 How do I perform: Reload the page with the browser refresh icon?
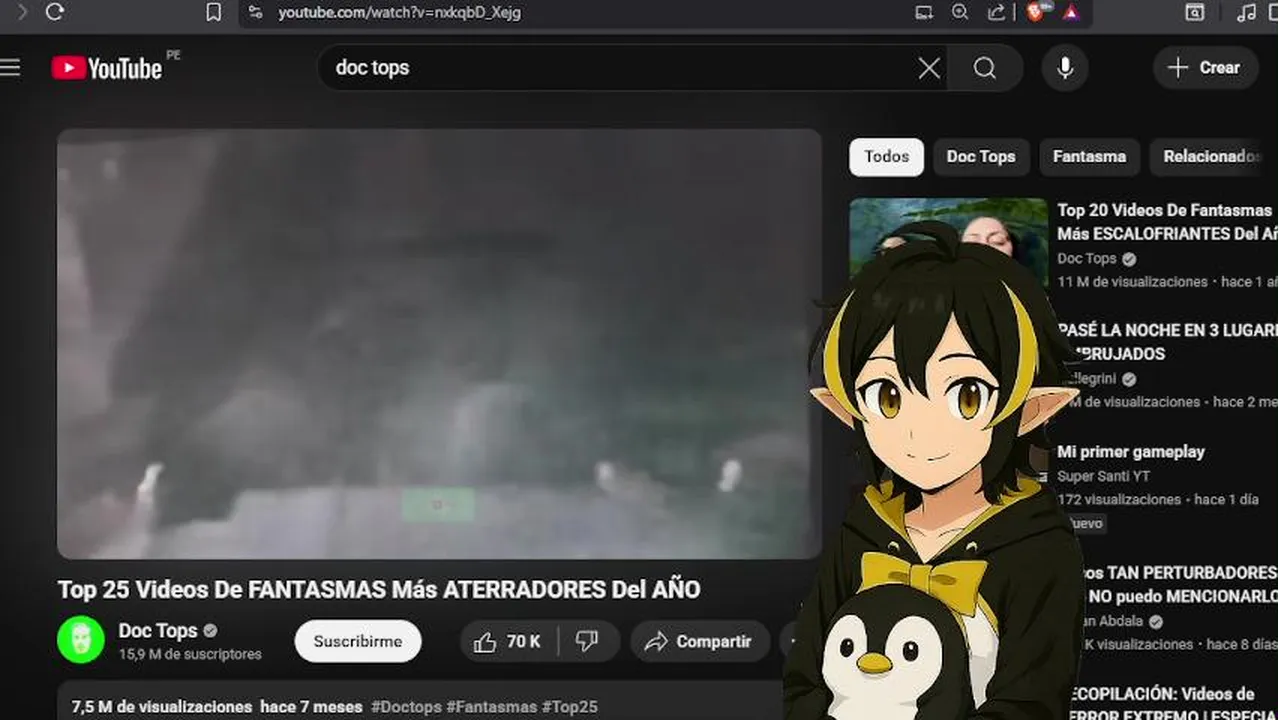click(55, 12)
